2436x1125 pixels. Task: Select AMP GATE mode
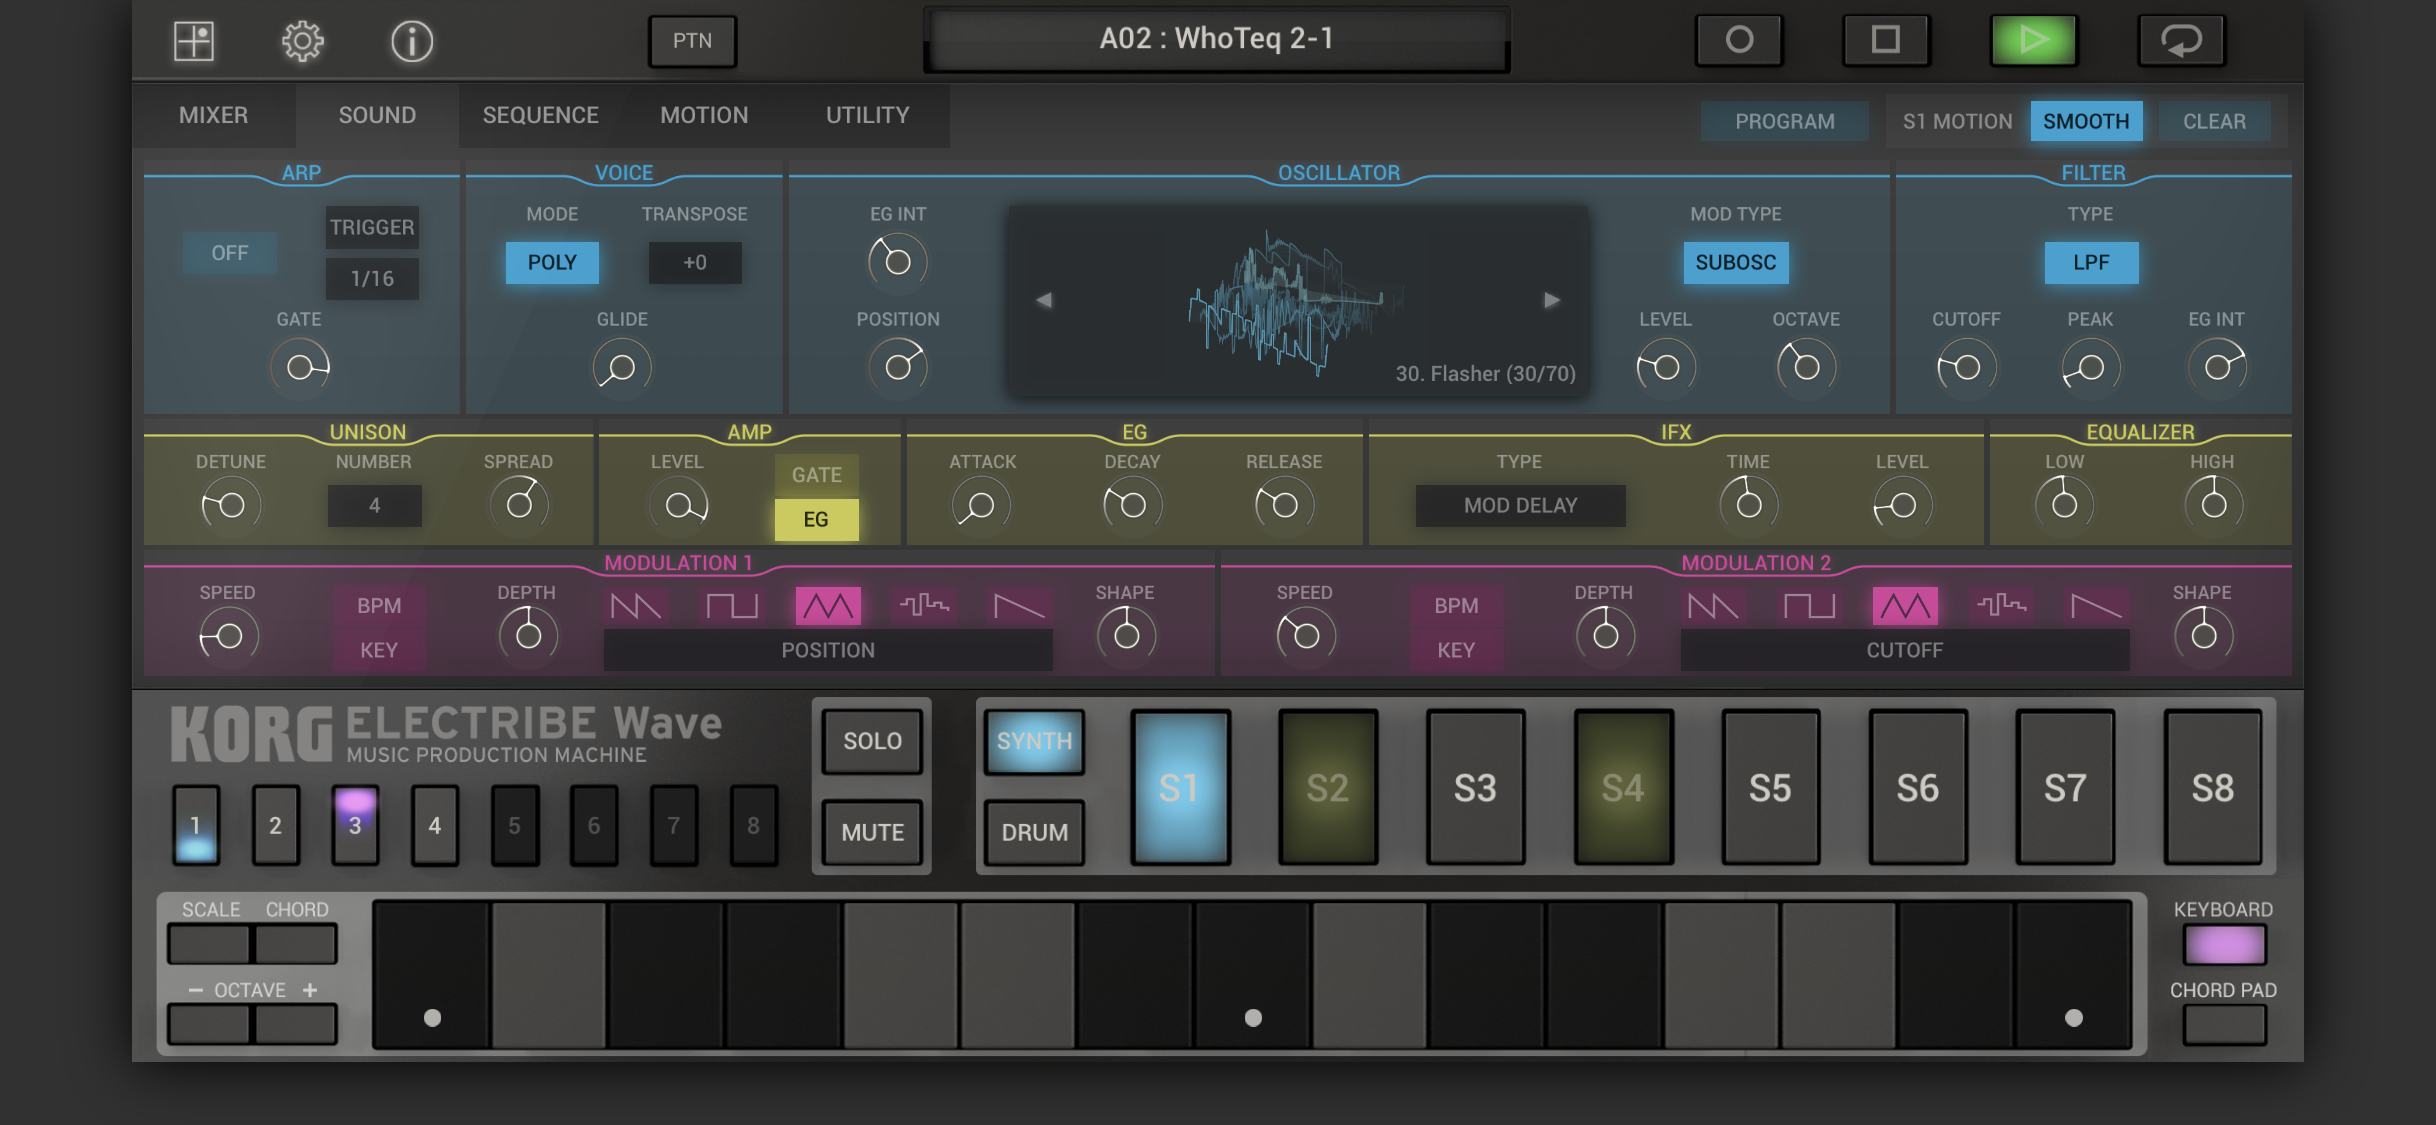pos(816,475)
